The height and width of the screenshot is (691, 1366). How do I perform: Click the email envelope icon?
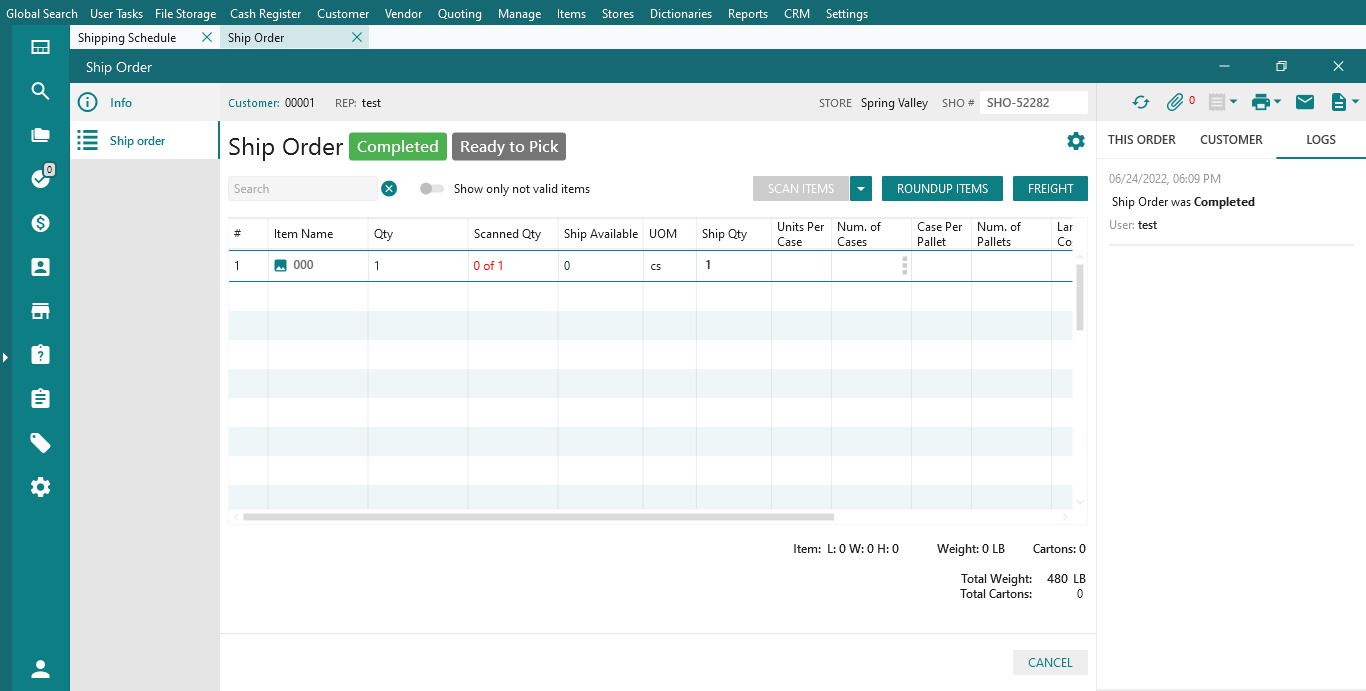point(1305,102)
